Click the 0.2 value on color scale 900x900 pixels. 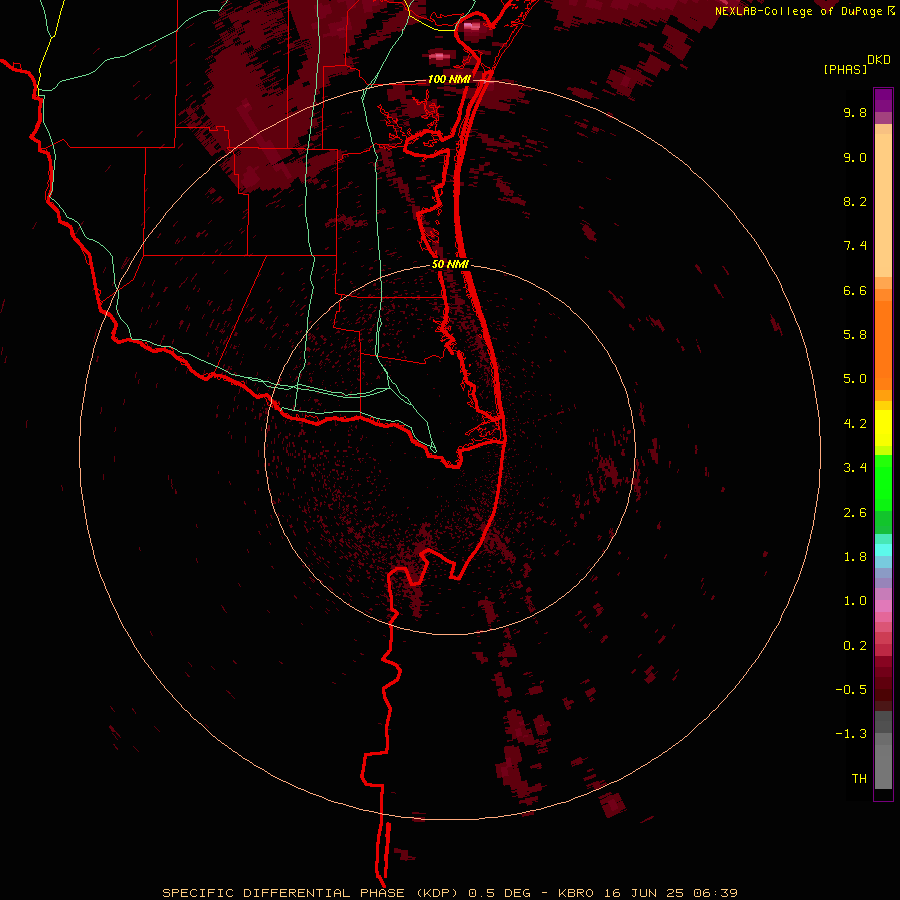pos(855,646)
